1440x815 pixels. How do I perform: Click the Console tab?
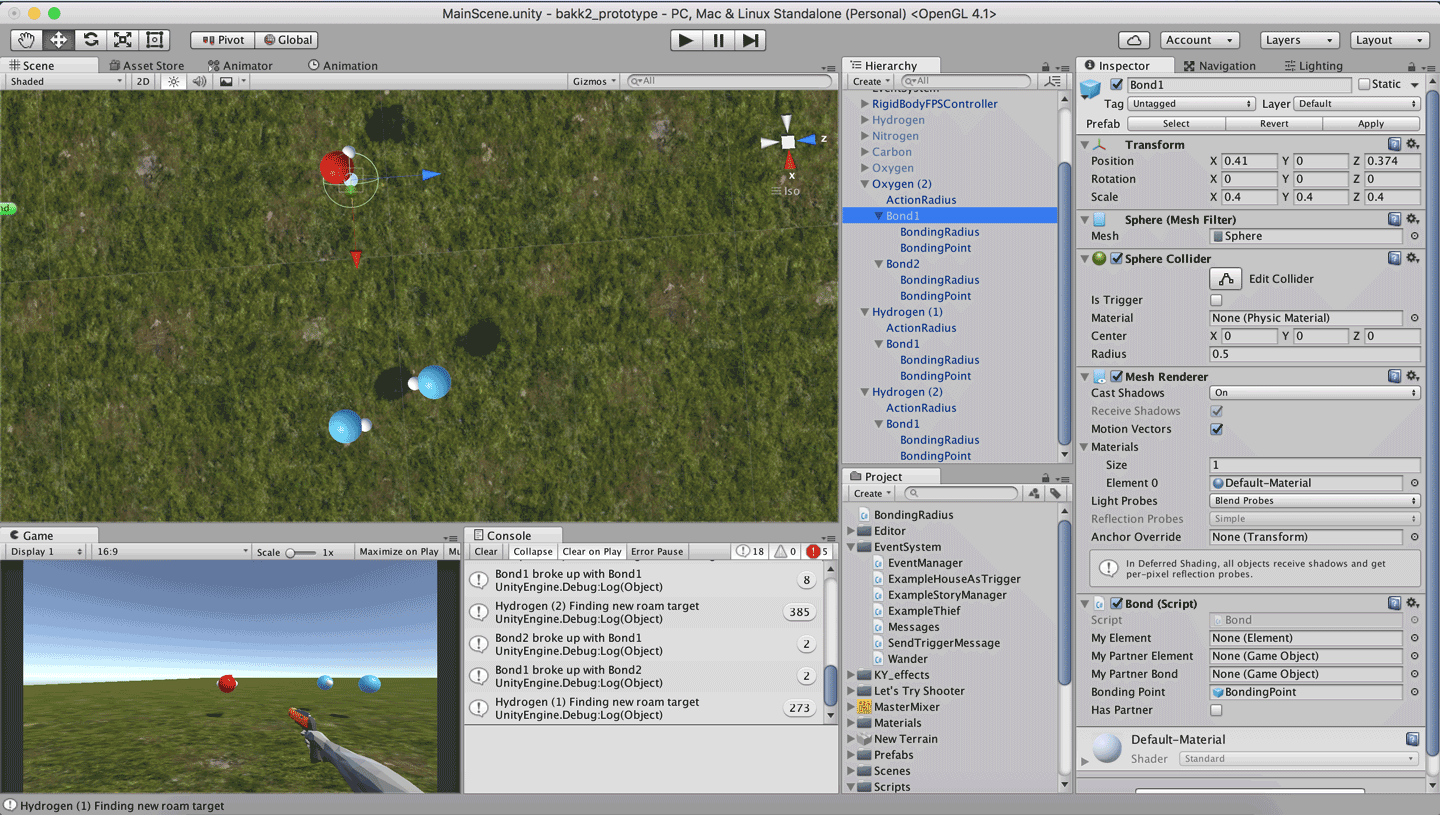(x=512, y=535)
